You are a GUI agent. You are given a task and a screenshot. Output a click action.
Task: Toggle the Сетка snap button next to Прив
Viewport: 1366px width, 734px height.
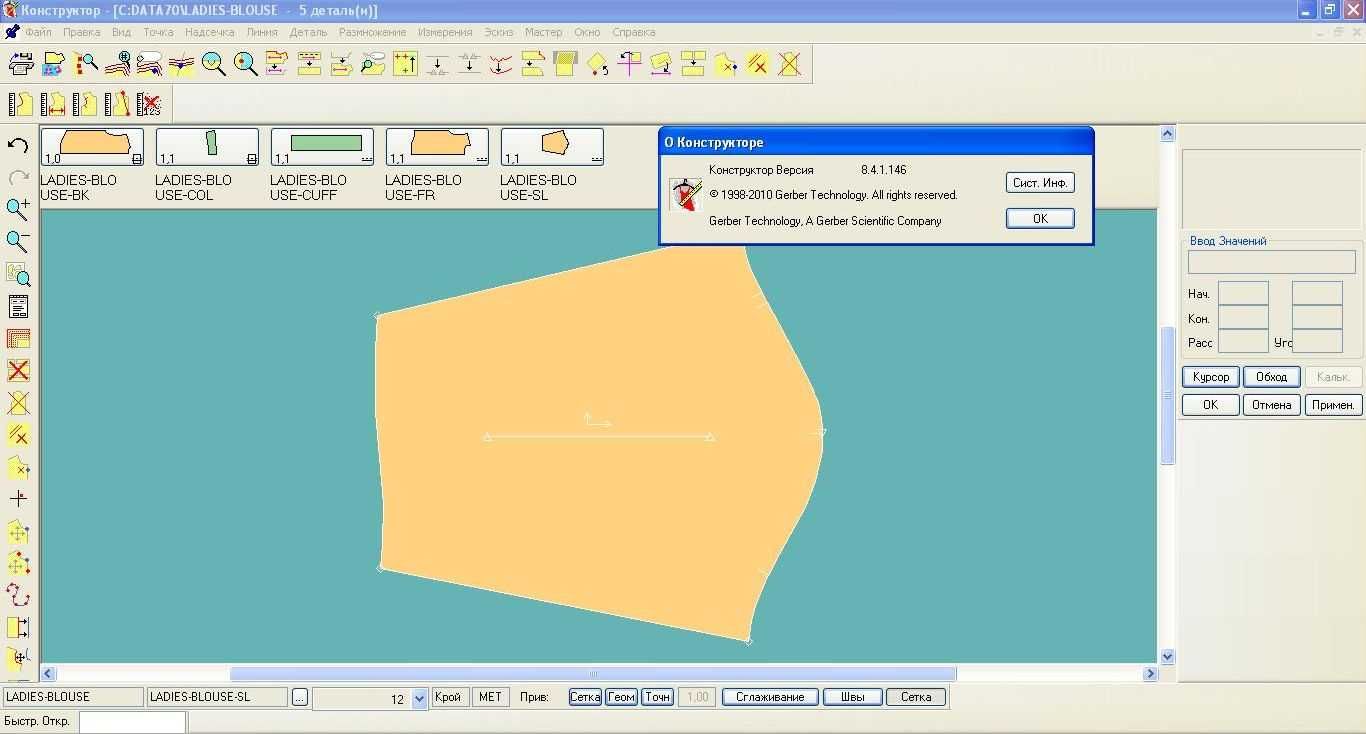coord(585,697)
